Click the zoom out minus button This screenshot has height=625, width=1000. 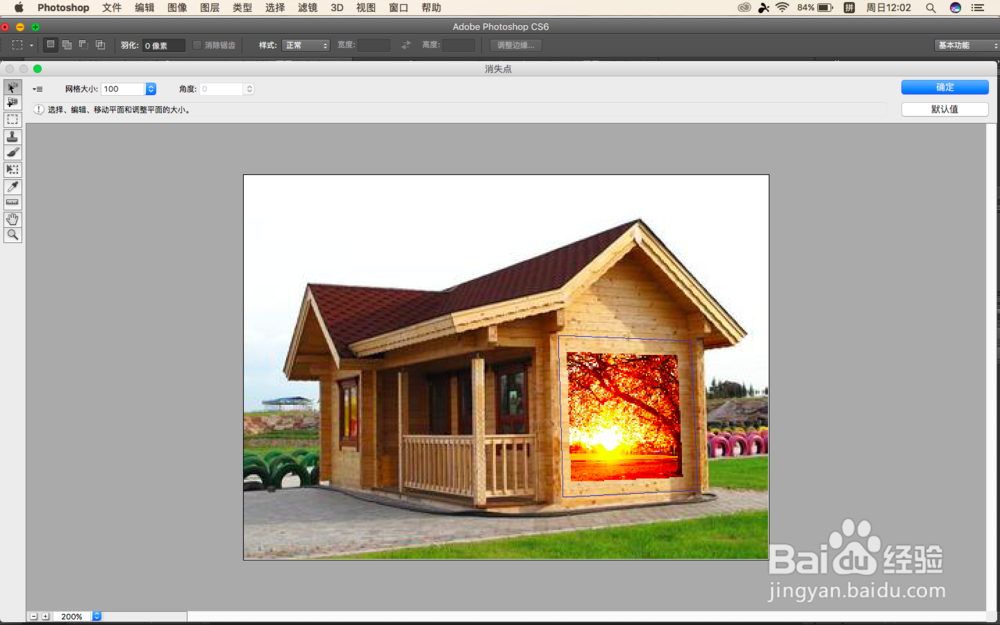(x=34, y=616)
